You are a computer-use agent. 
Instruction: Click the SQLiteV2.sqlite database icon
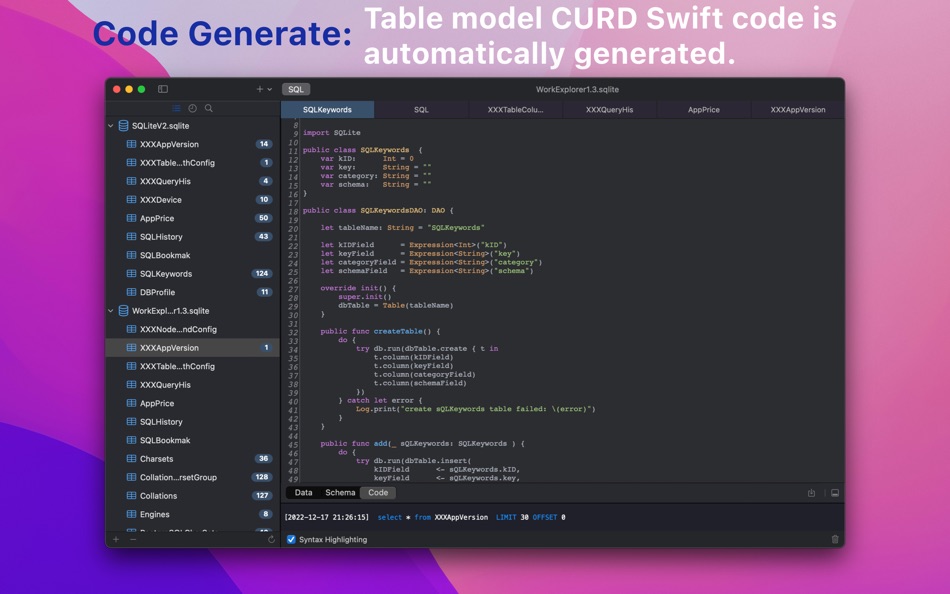[123, 125]
